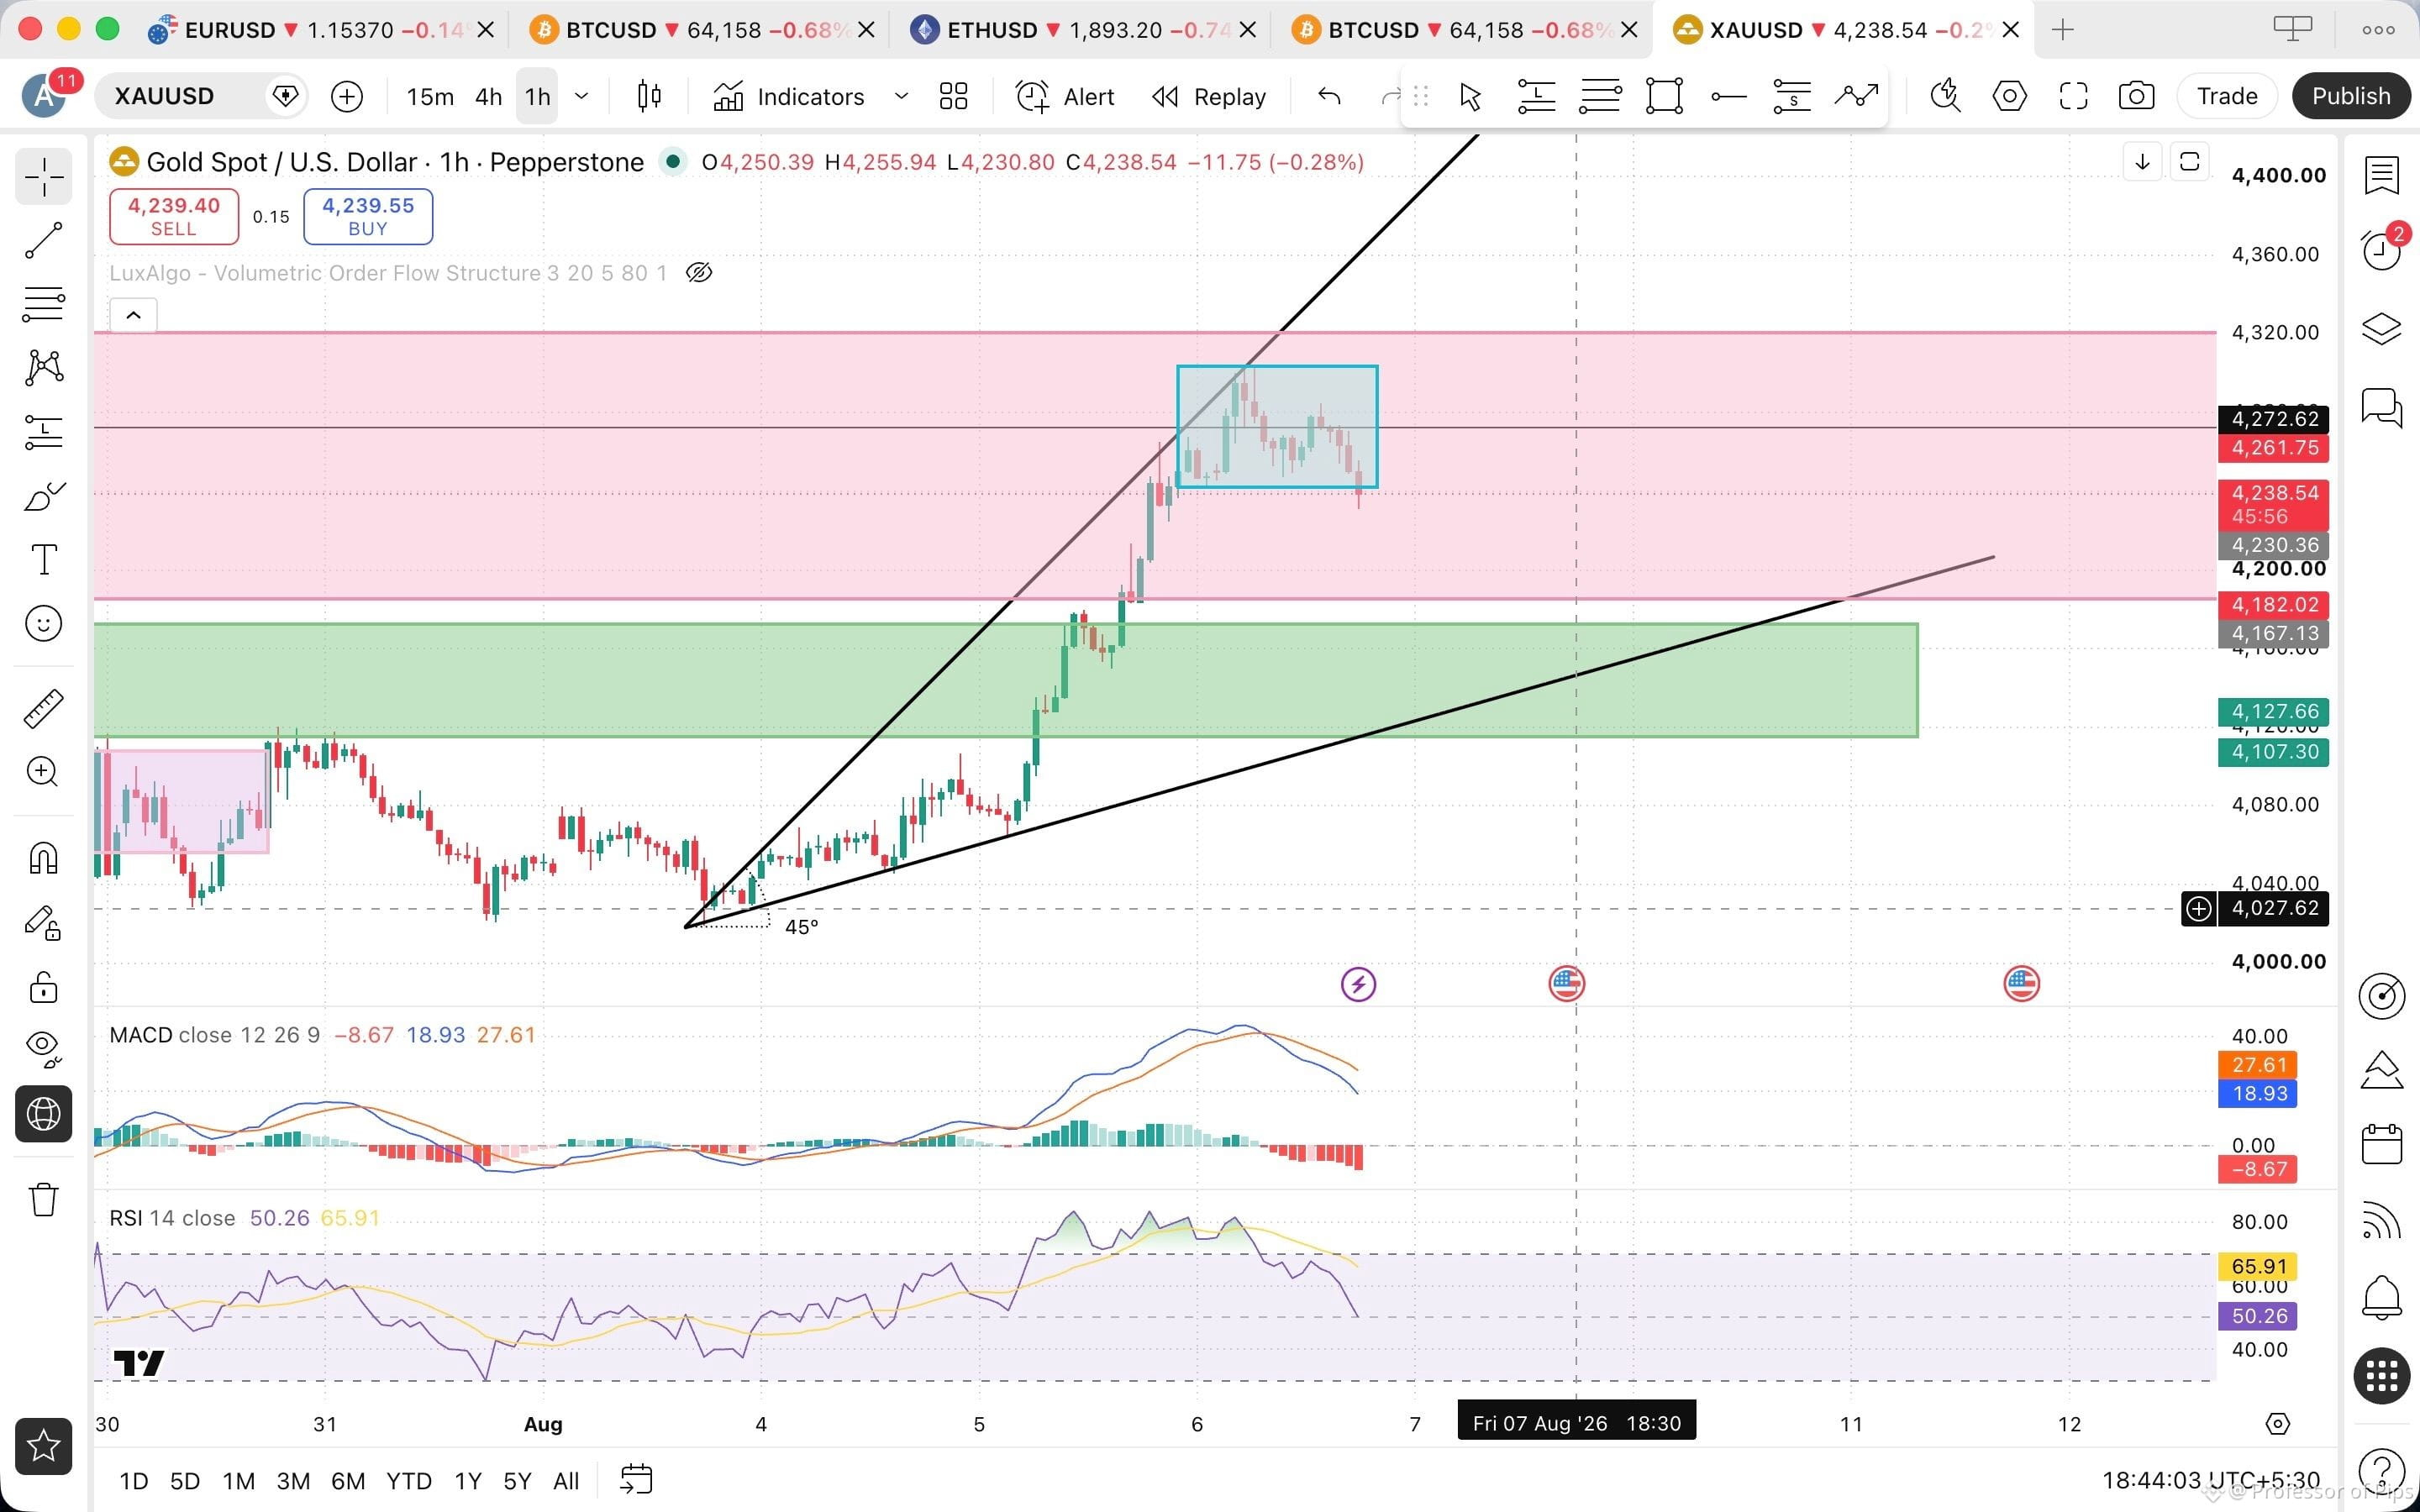Open price scale settings gear
The height and width of the screenshot is (1512, 2420).
pyautogui.click(x=2277, y=1424)
